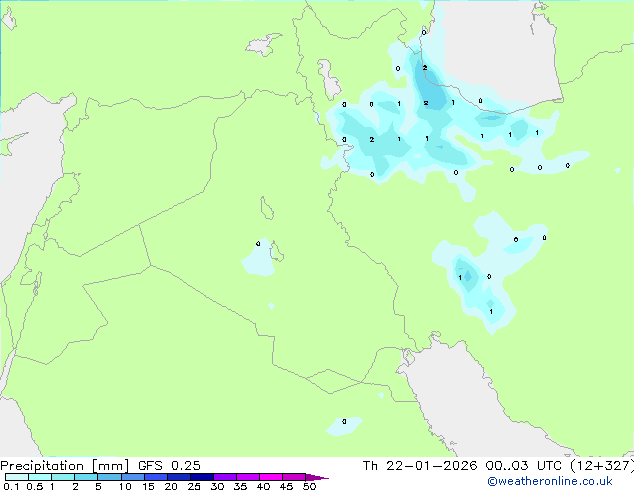Click the above-50 arrow tip of legend
This screenshot has width=634, height=490.
317,477
